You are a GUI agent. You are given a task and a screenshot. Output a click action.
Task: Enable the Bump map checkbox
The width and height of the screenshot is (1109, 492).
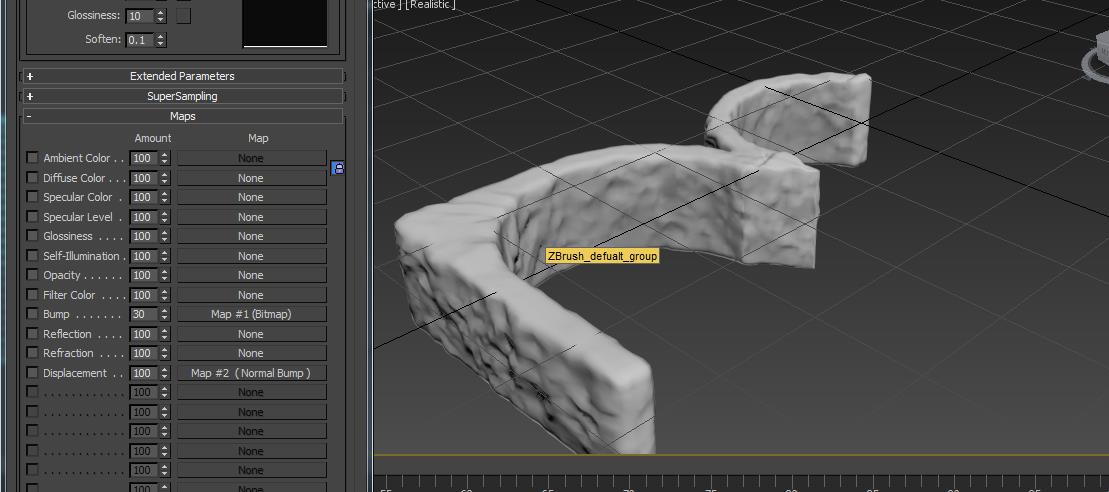point(32,314)
